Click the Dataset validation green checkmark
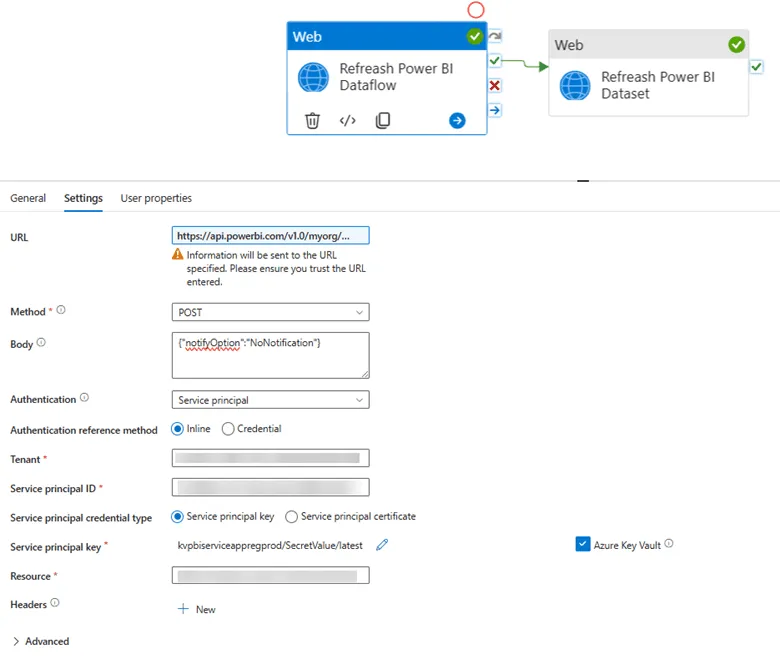Screen dimensions: 780x659 point(736,45)
